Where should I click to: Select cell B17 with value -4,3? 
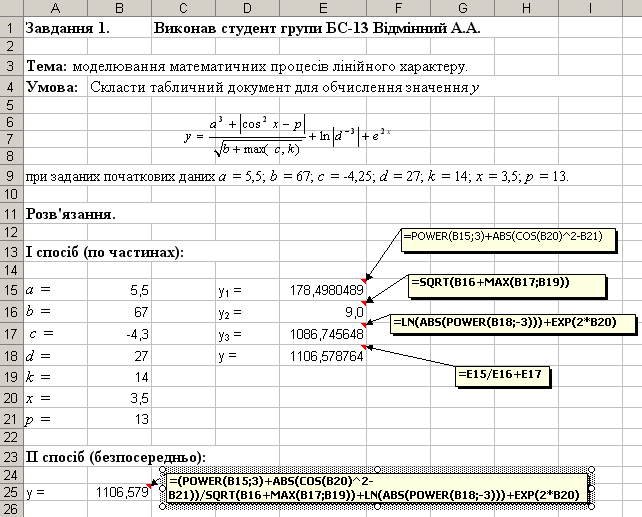[x=119, y=334]
